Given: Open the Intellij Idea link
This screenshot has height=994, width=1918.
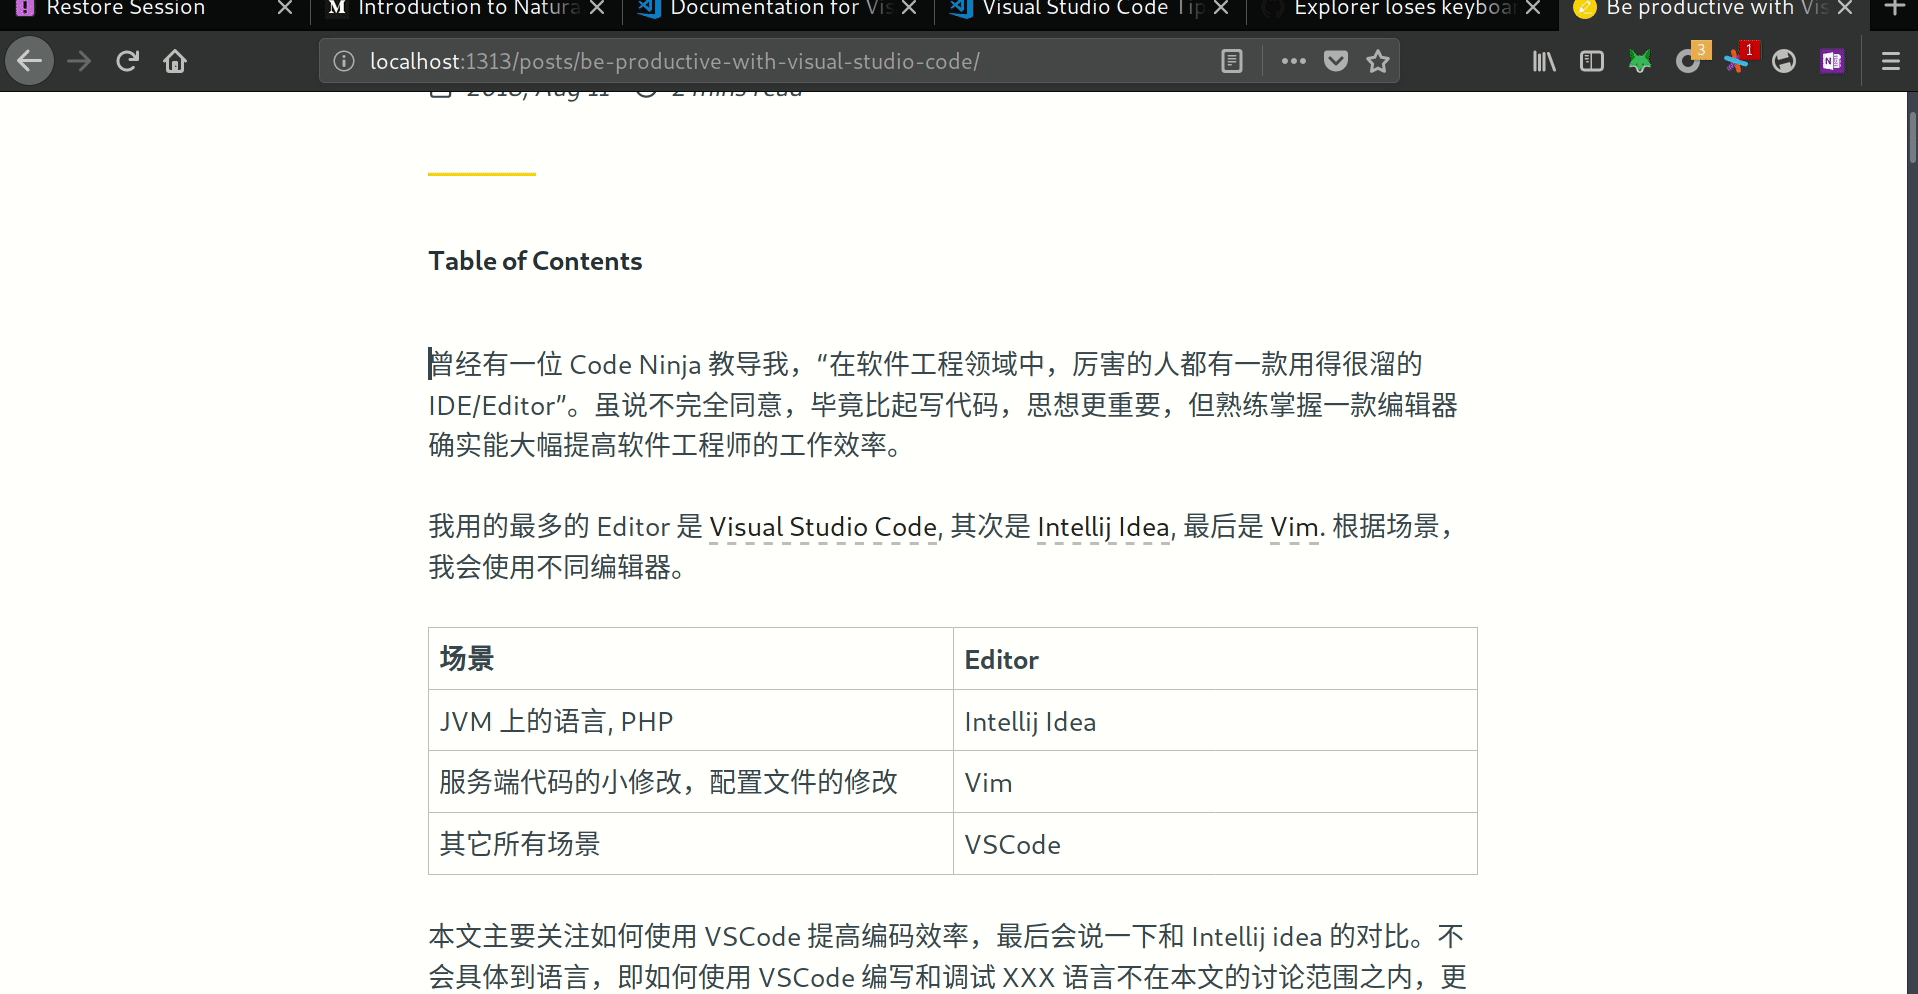Looking at the screenshot, I should (x=1103, y=527).
